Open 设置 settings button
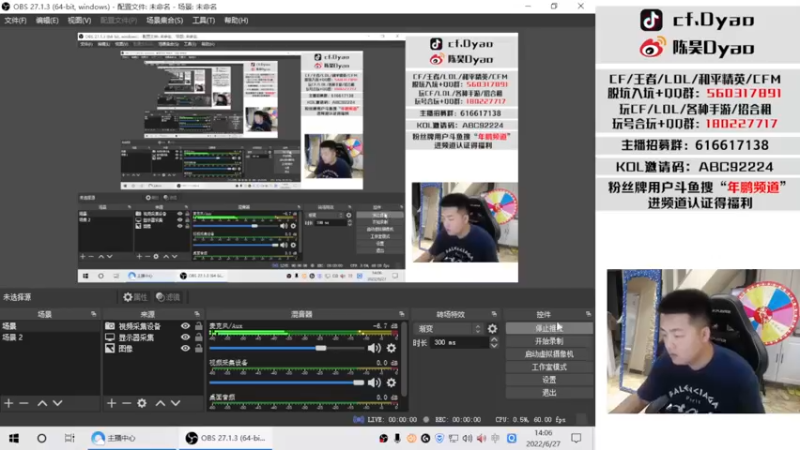The width and height of the screenshot is (800, 450). pos(549,380)
